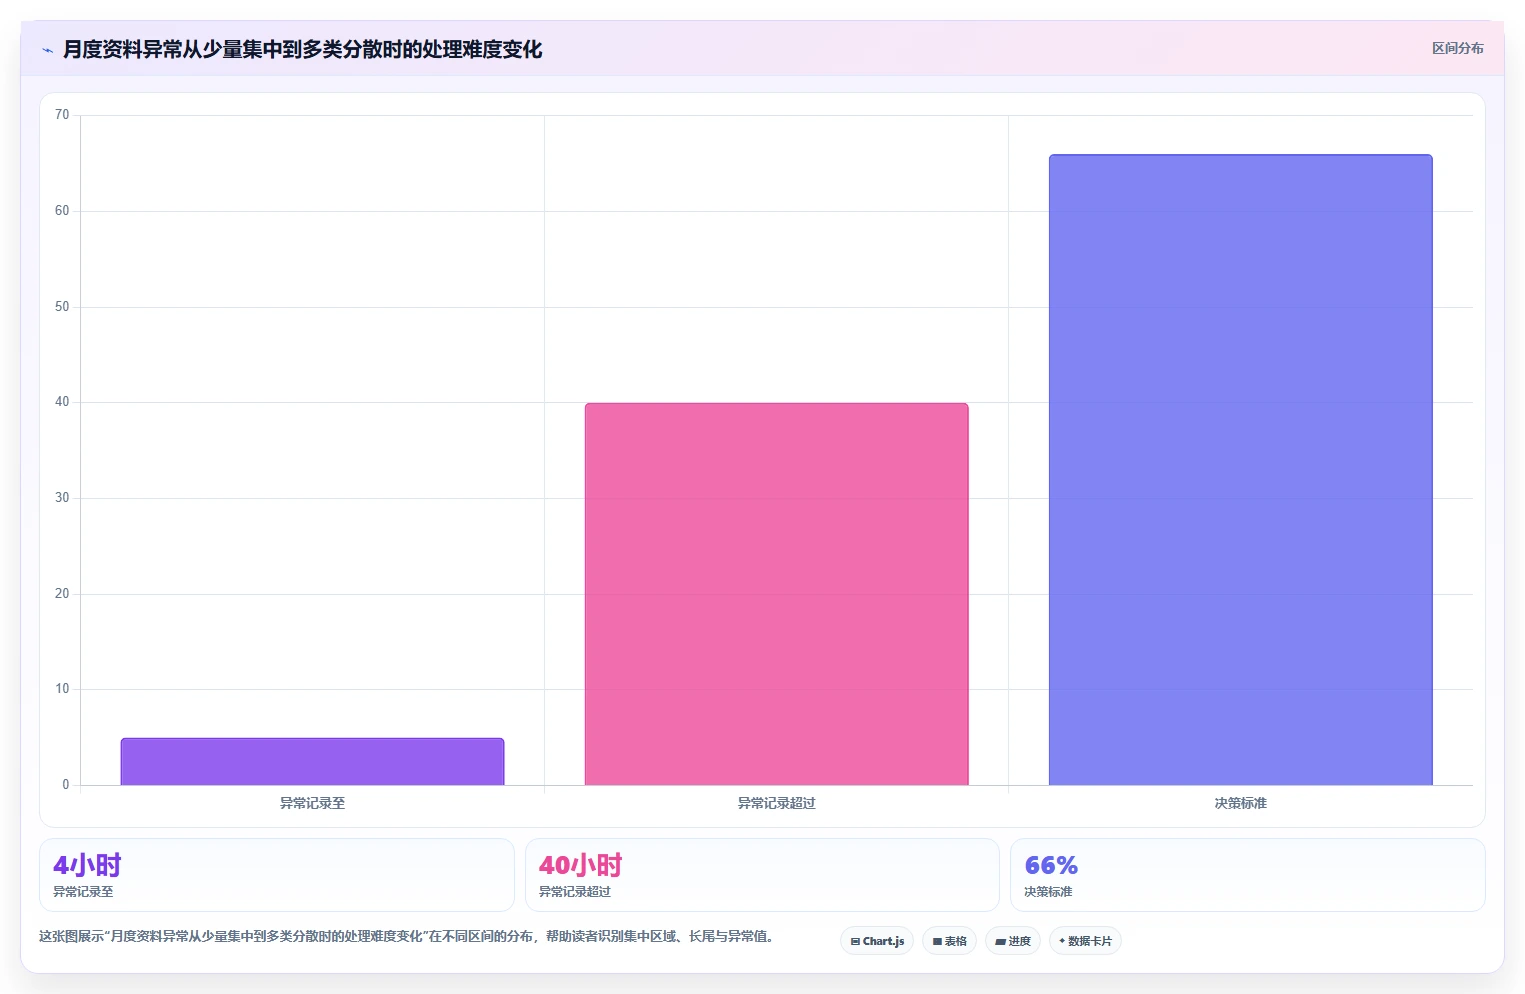Viewport: 1525px width, 994px height.
Task: Select the purple 异常记录至 bar
Action: (x=312, y=761)
